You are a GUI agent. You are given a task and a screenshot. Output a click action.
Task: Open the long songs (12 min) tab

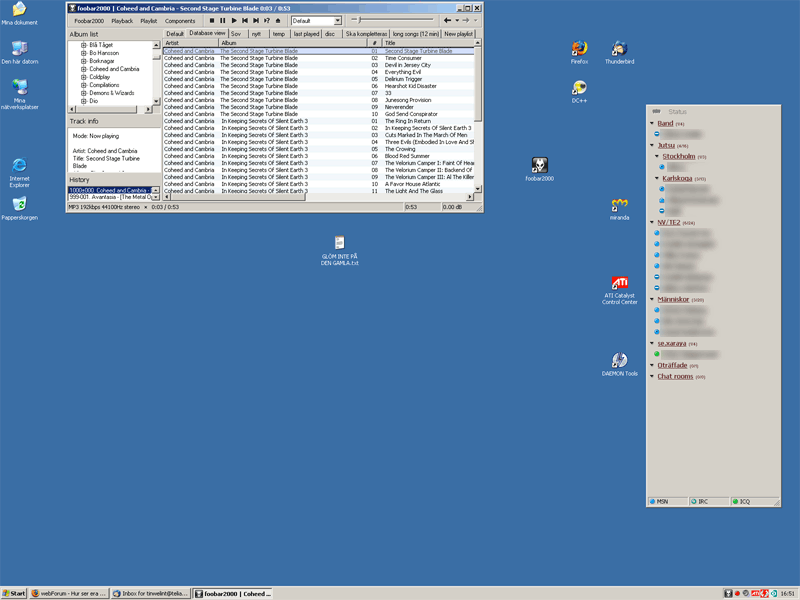[x=415, y=34]
